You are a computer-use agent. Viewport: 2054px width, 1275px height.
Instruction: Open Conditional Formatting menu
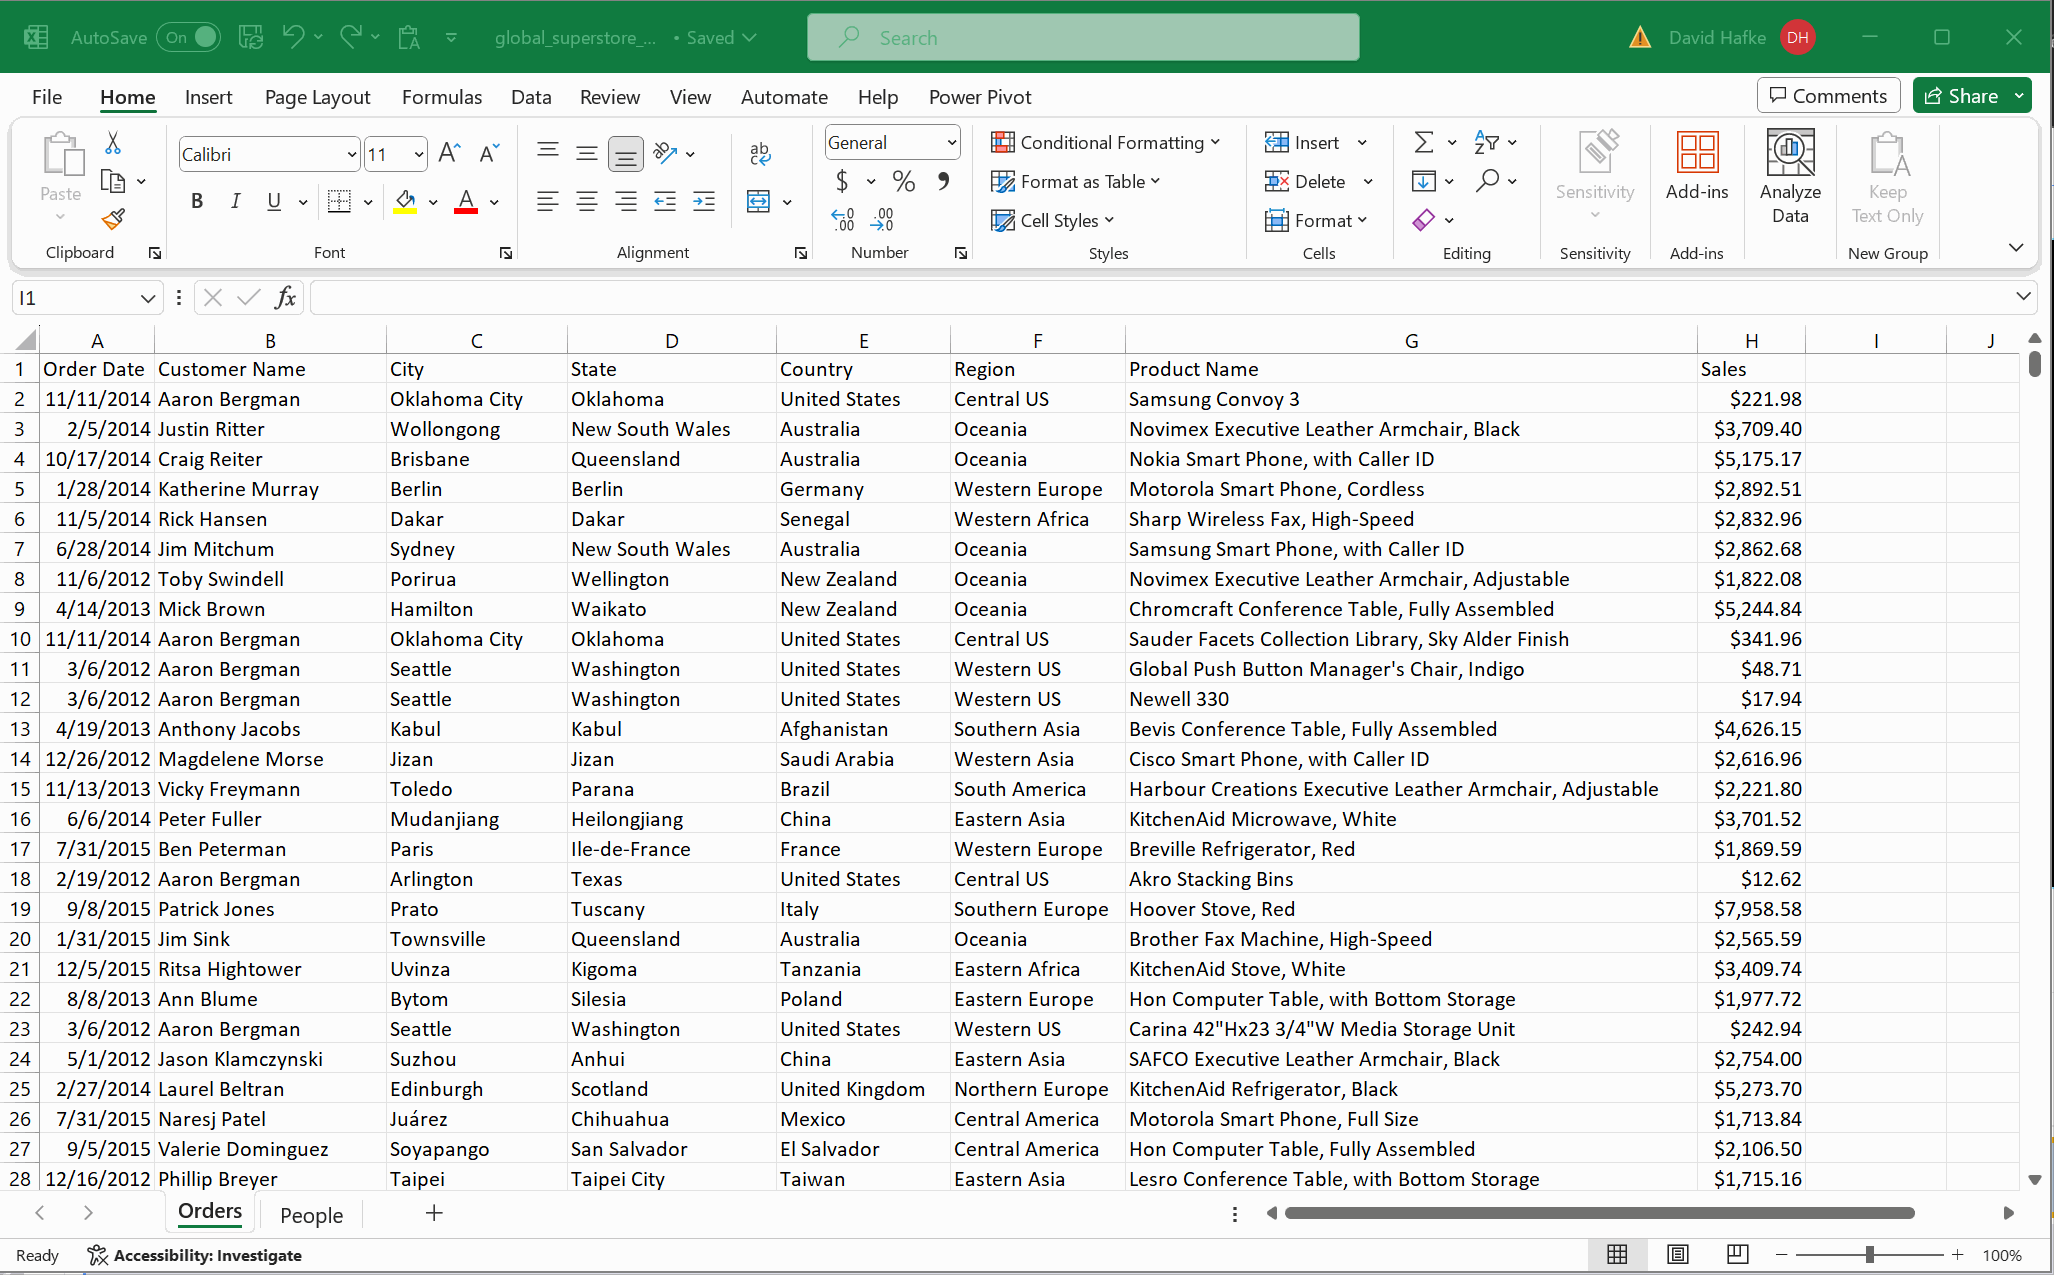(x=1105, y=142)
